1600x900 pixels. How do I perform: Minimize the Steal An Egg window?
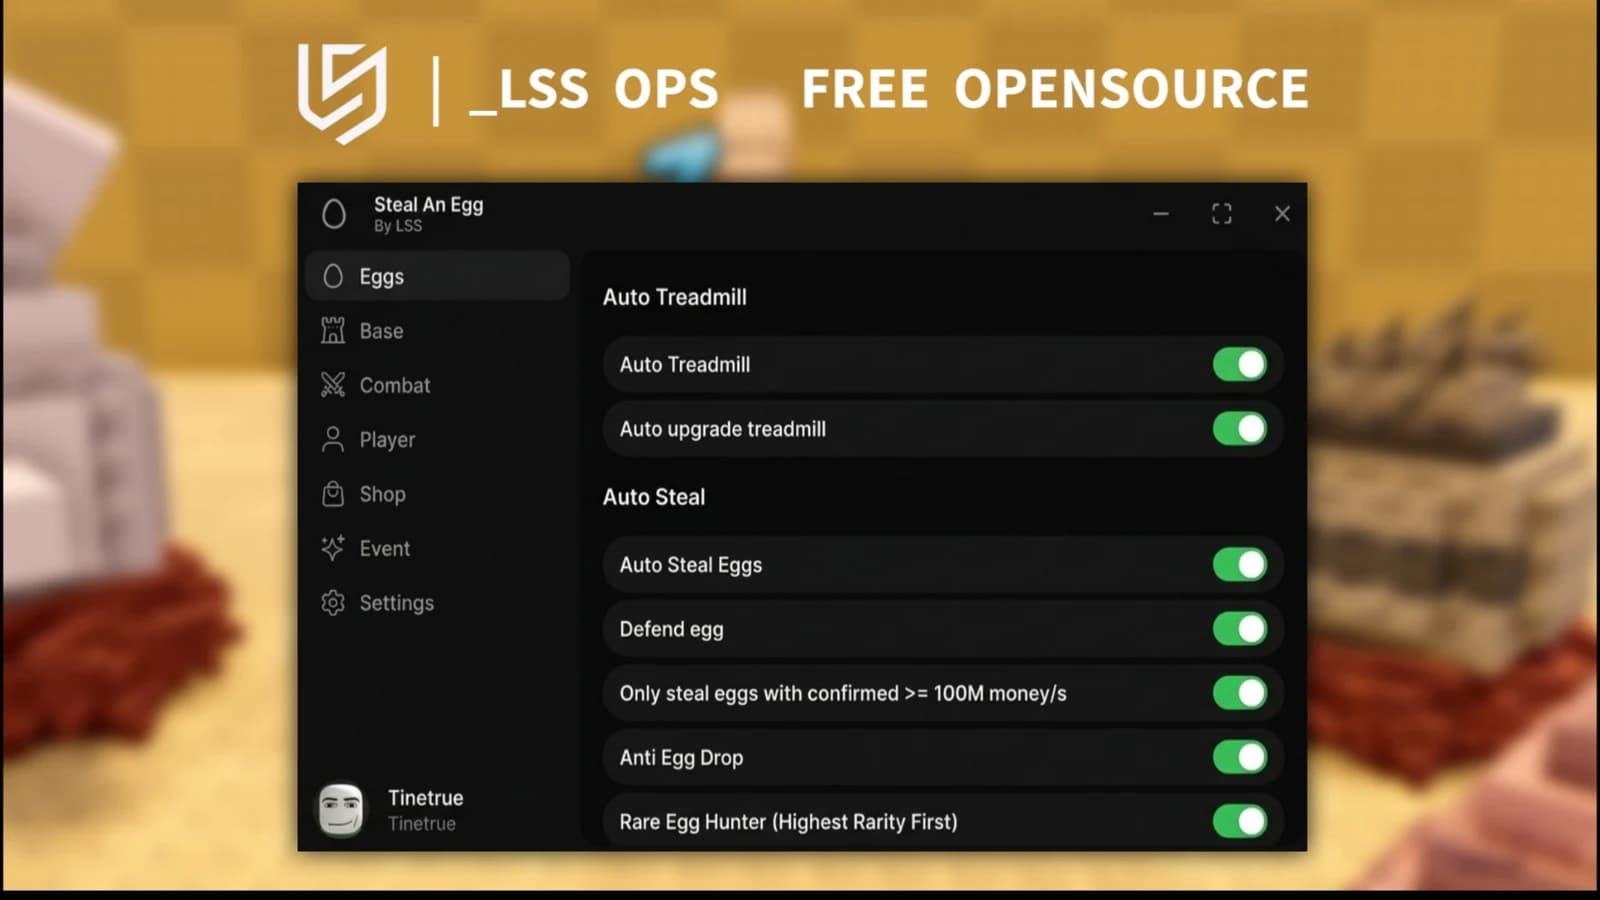[1161, 214]
